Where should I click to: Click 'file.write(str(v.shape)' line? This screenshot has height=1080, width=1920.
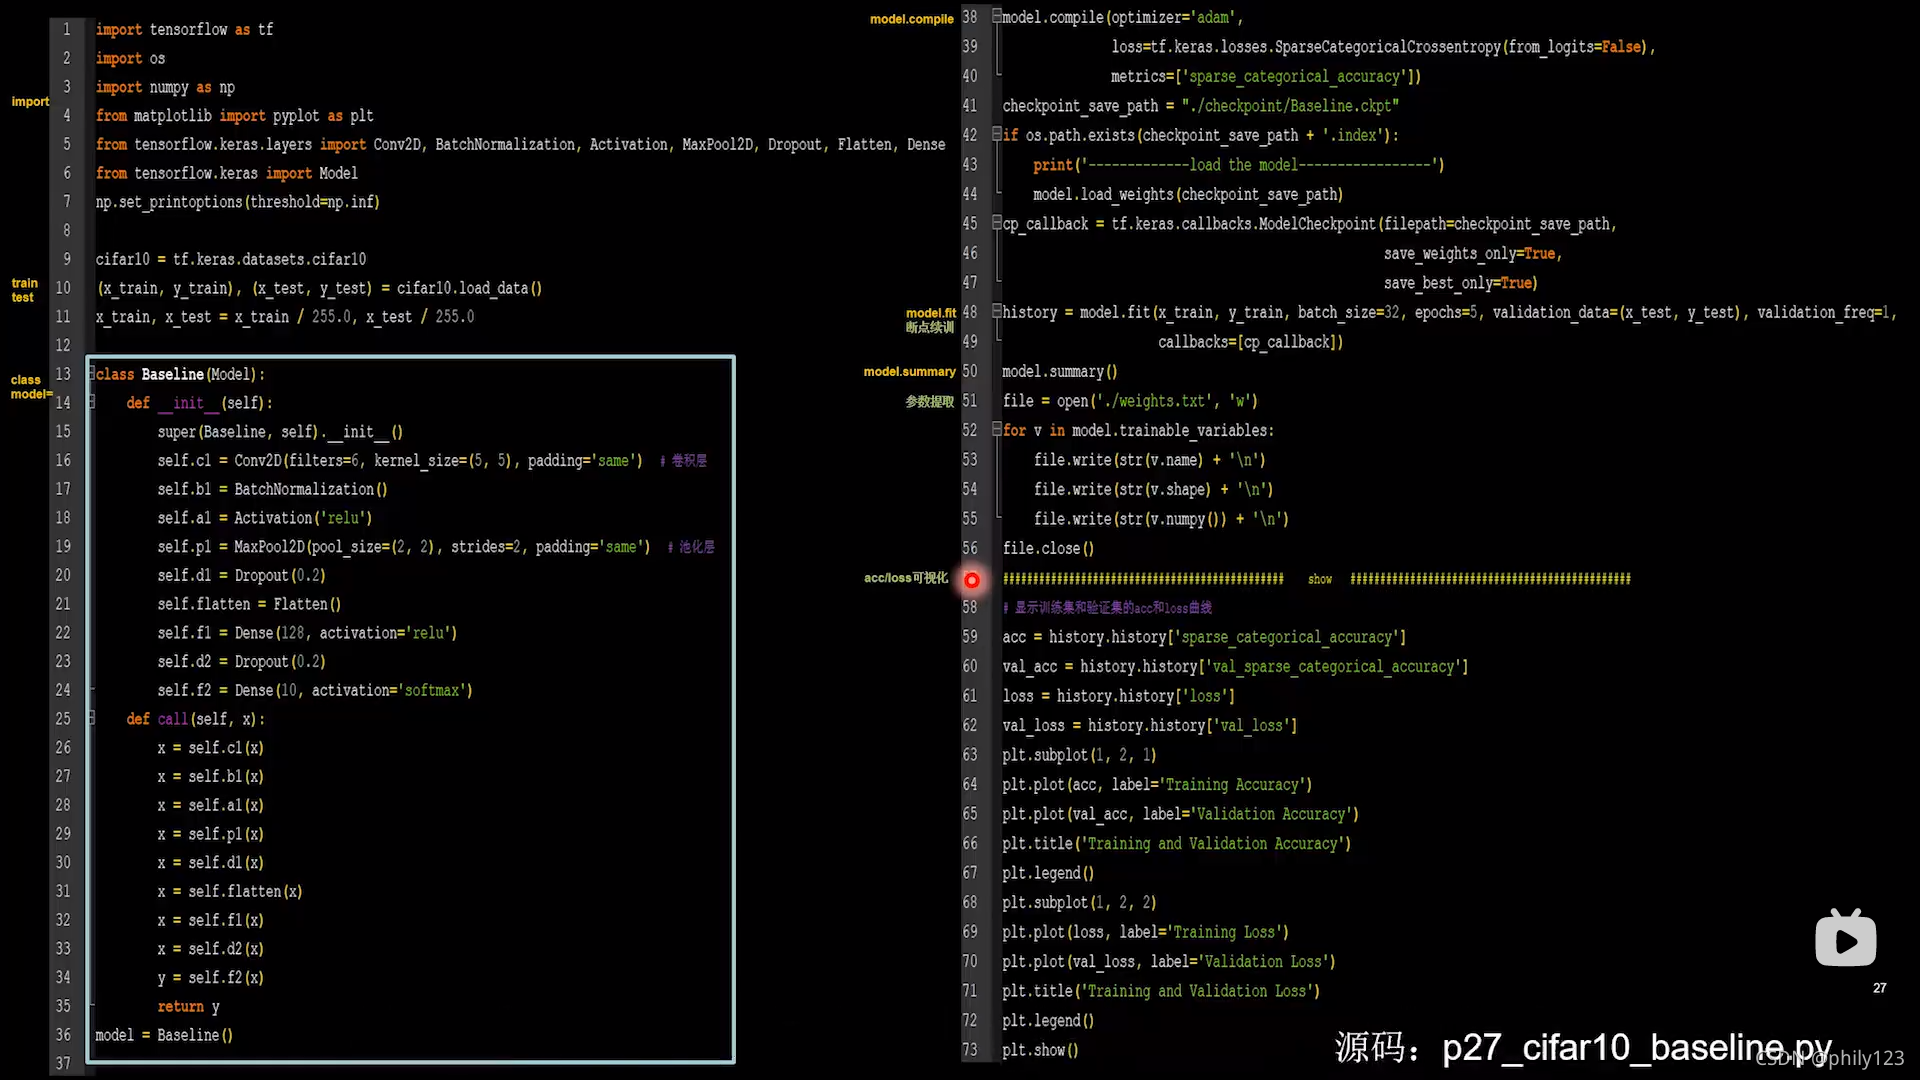[x=1153, y=489]
